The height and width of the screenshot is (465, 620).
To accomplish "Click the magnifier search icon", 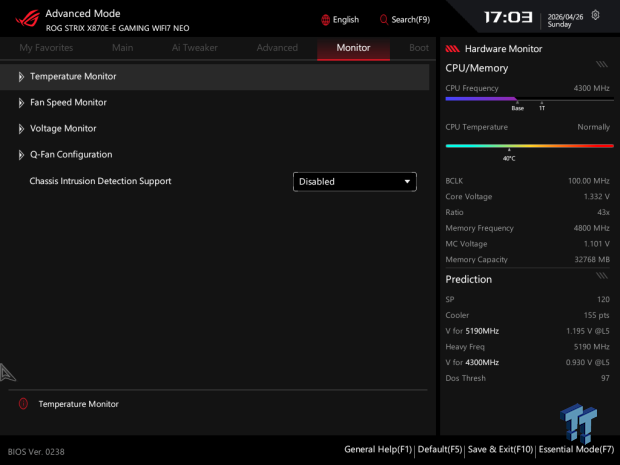I will click(384, 19).
